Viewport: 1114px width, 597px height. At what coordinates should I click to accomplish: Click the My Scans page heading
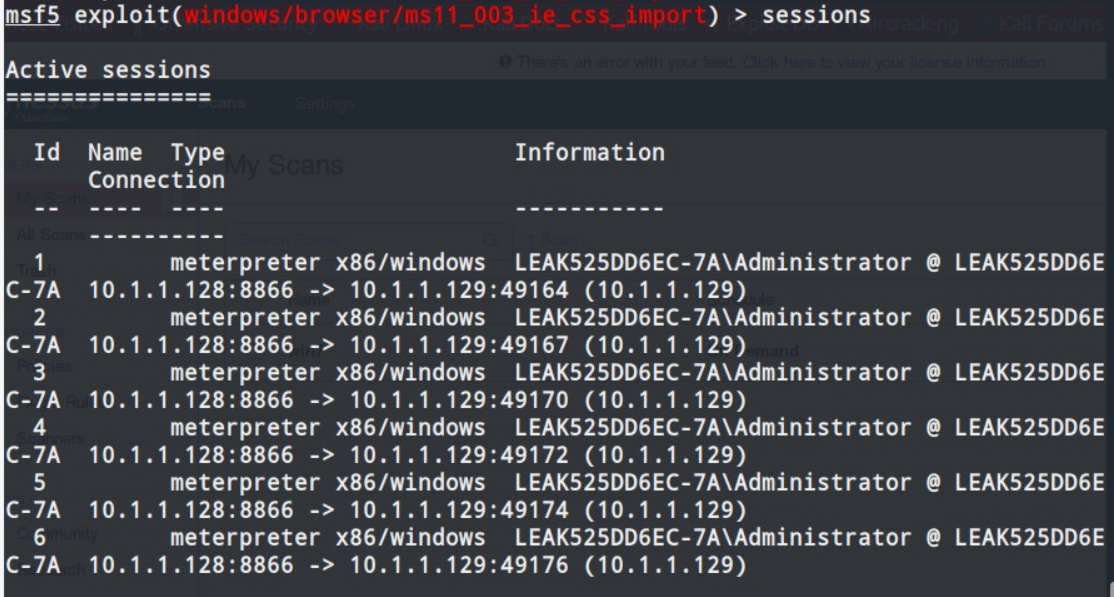tap(283, 165)
